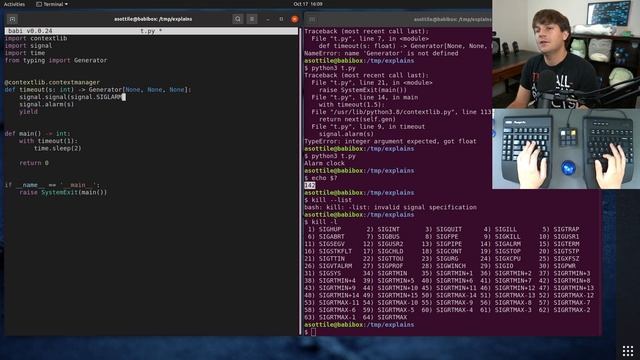
Task: Click 'return next(self.gen)' traceback line
Action: [358, 119]
